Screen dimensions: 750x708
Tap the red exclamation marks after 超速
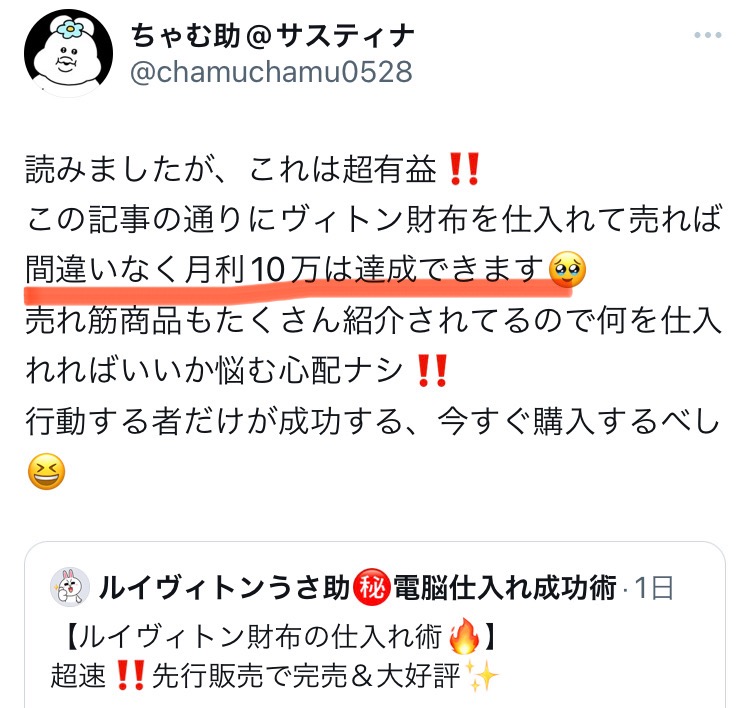click(x=131, y=676)
